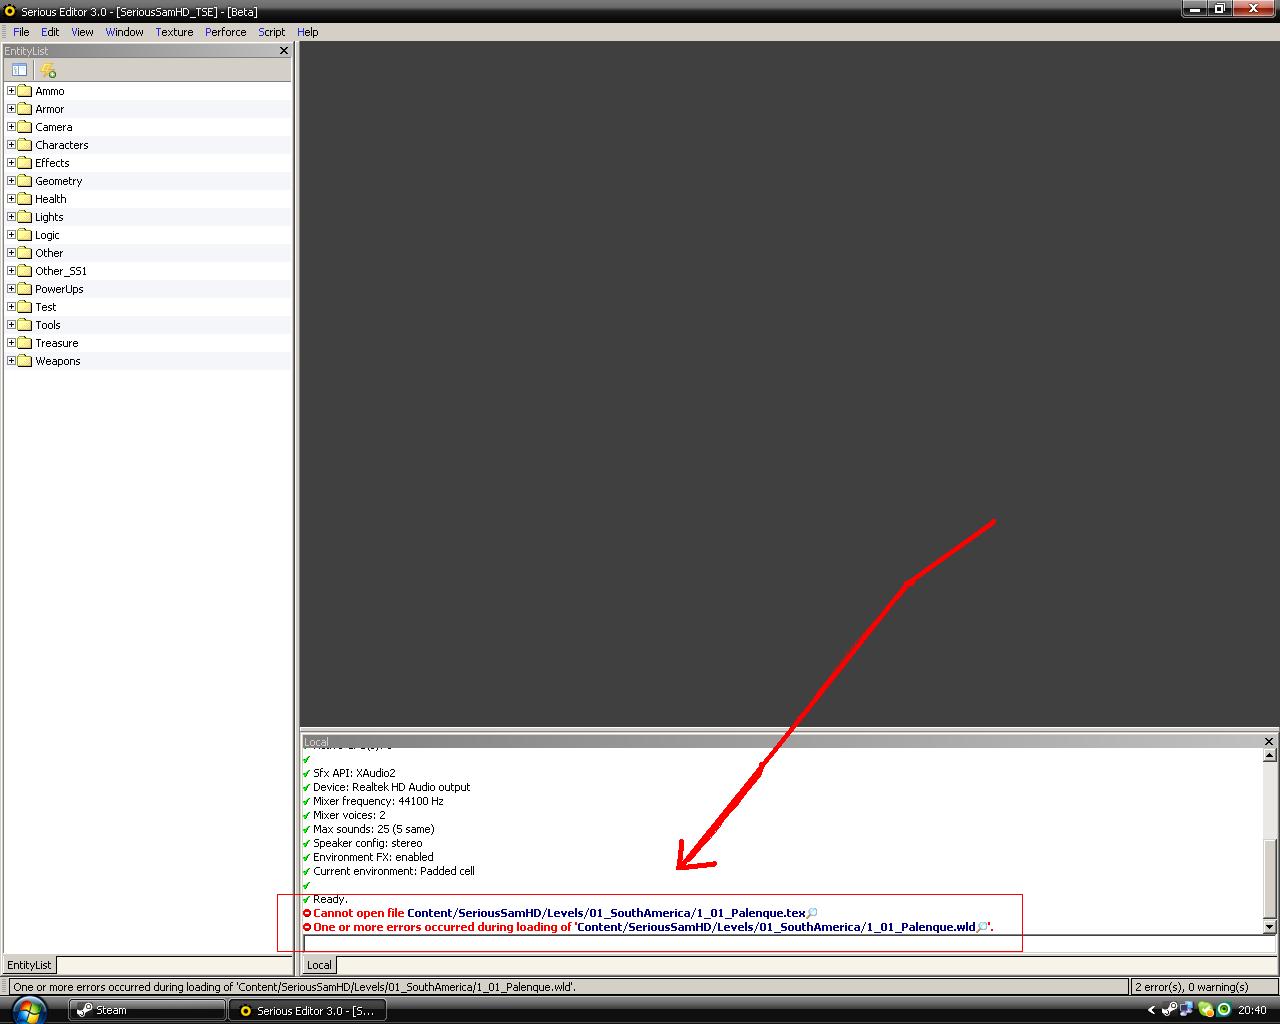Click the Content/...1_01_Palenque.tex file path link
The height and width of the screenshot is (1024, 1280).
pyautogui.click(x=606, y=913)
